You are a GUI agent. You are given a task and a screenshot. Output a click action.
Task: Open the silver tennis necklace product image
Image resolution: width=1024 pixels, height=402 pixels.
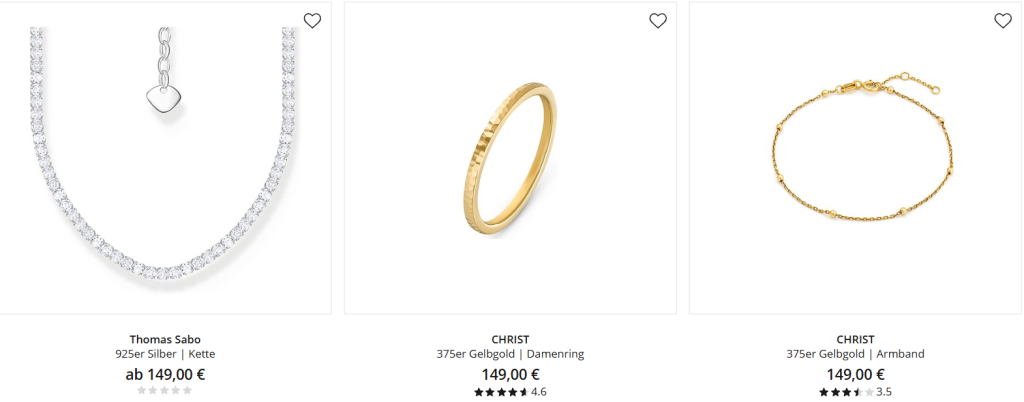(165, 158)
